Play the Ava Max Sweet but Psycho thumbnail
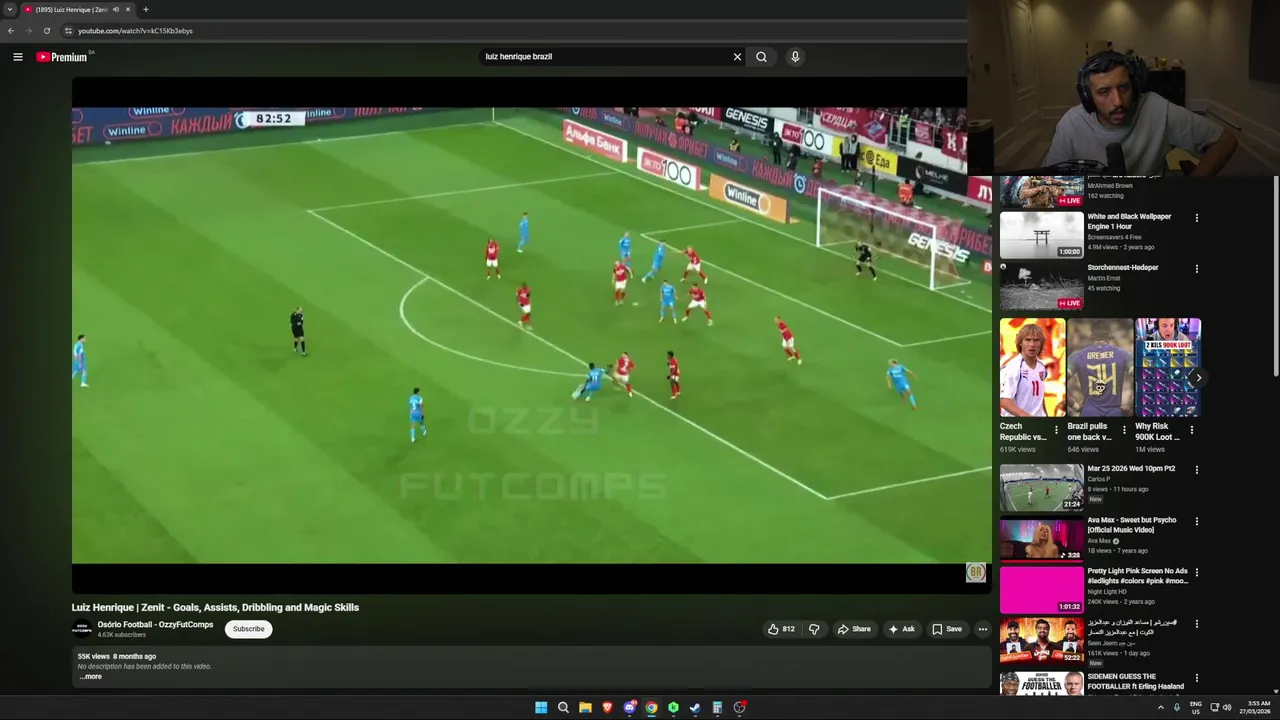This screenshot has height=720, width=1280. pyautogui.click(x=1041, y=538)
